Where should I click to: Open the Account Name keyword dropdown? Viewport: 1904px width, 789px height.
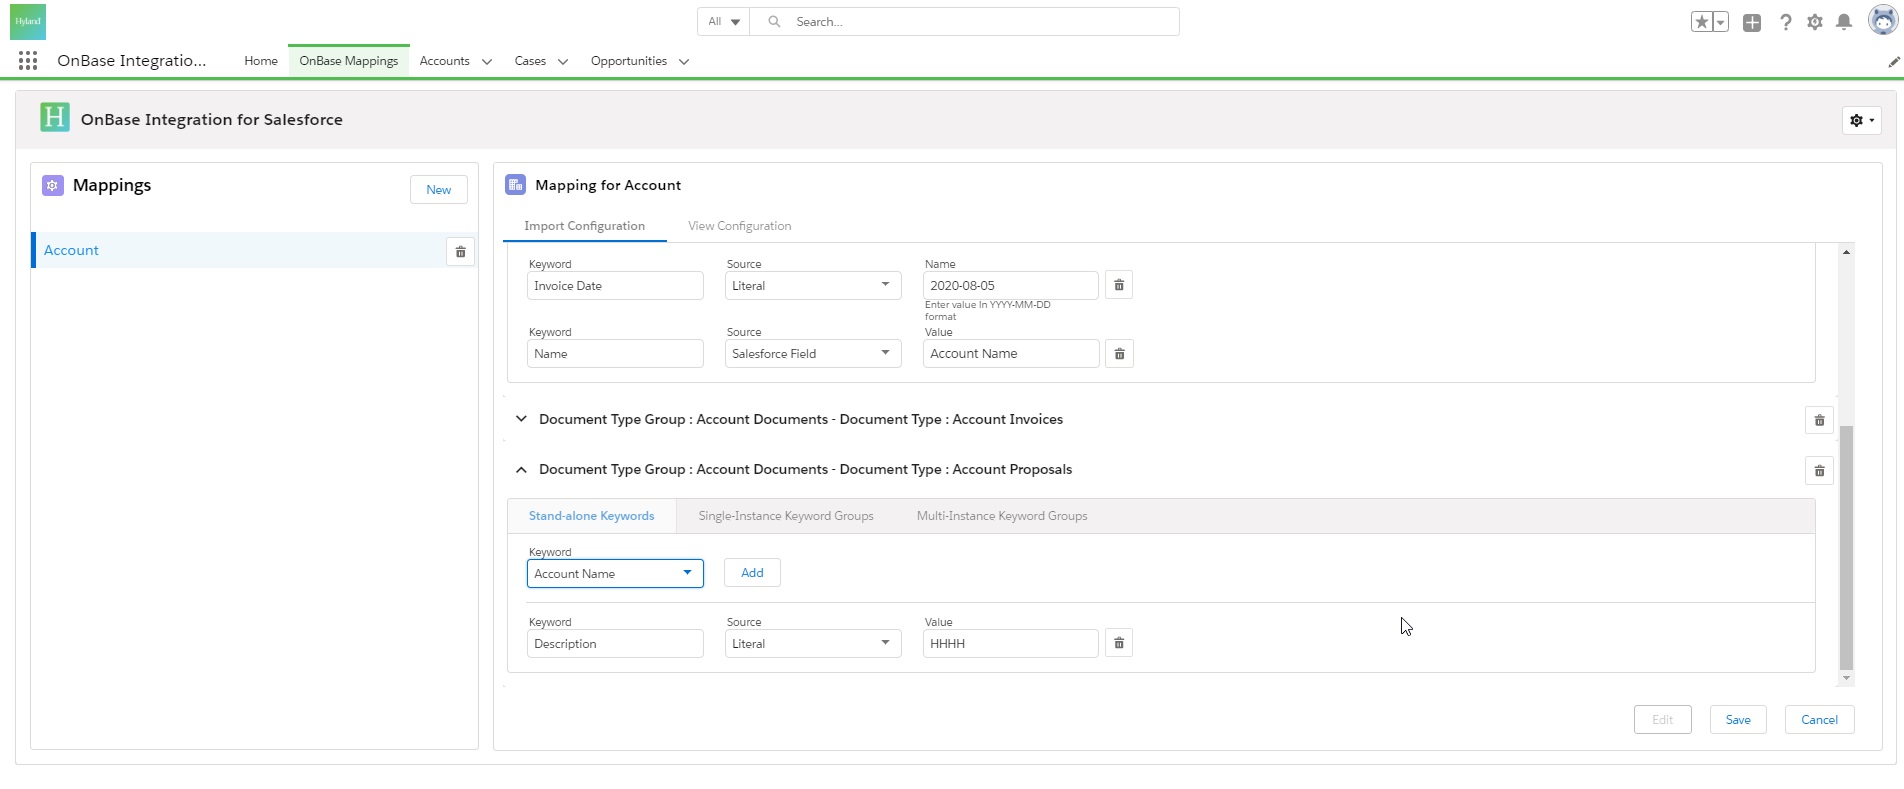[615, 574]
